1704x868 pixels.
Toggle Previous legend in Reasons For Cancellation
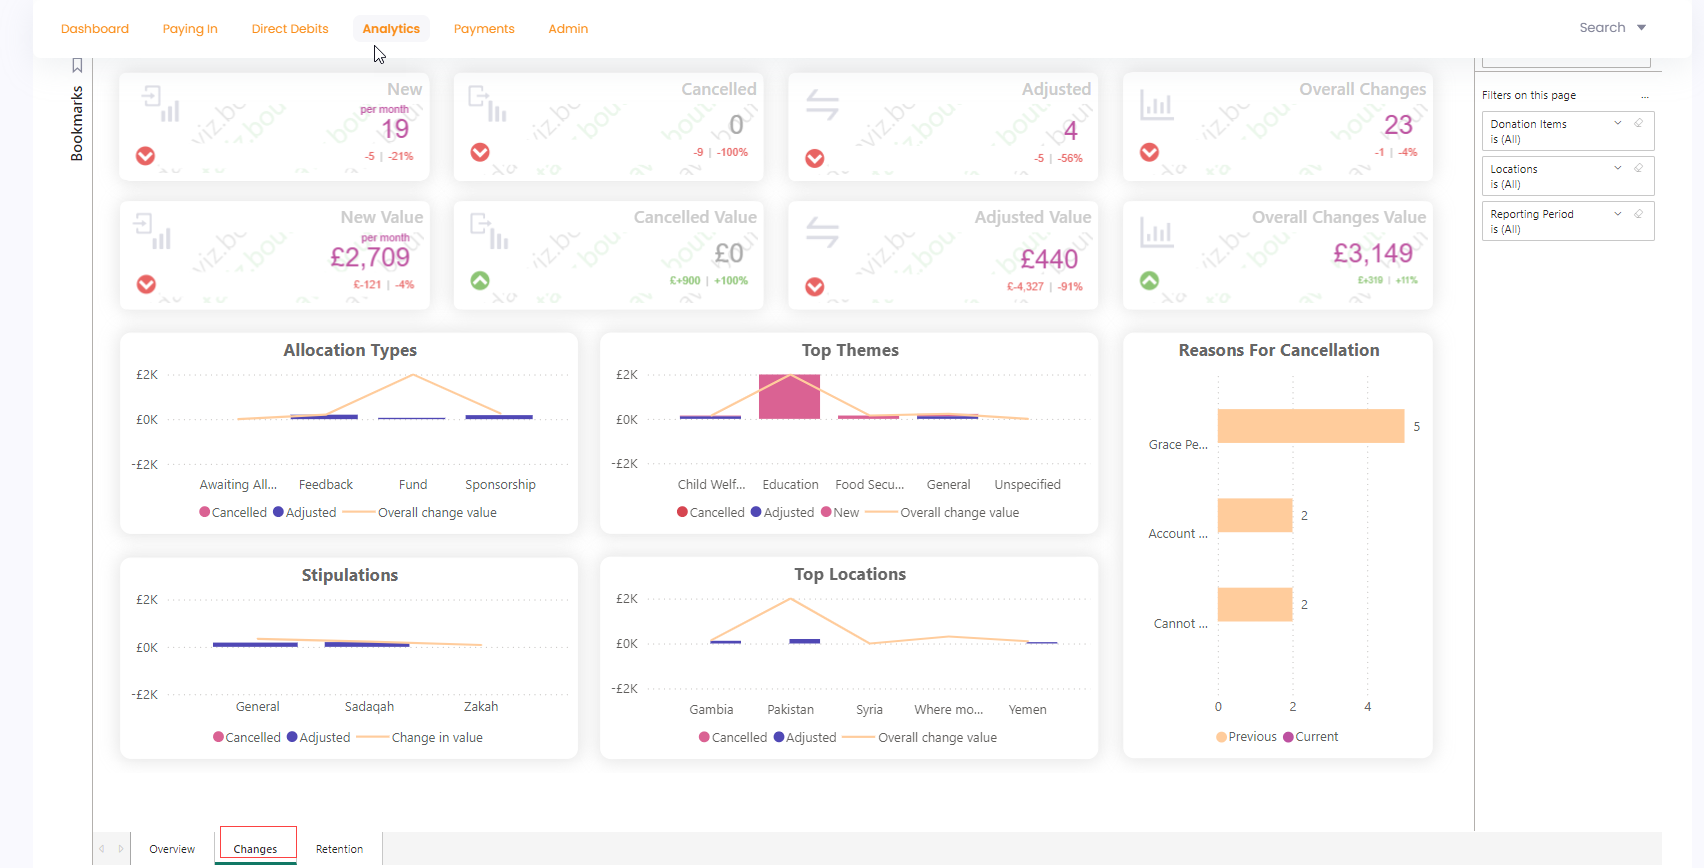click(1246, 736)
